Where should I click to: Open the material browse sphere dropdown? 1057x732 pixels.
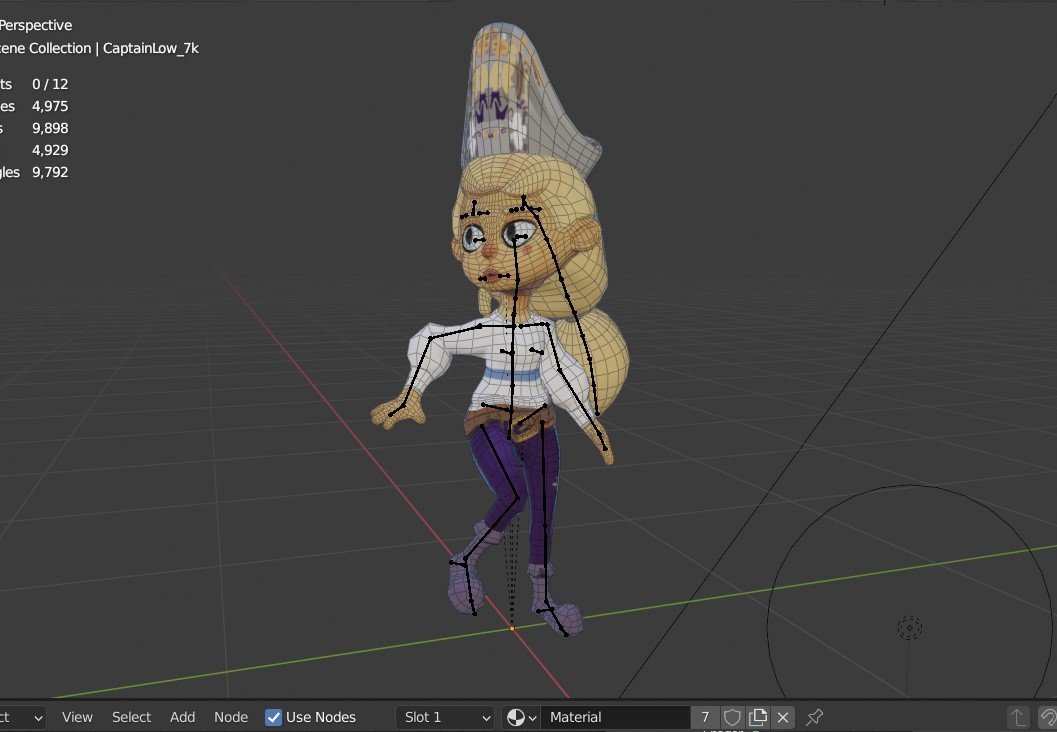click(521, 717)
